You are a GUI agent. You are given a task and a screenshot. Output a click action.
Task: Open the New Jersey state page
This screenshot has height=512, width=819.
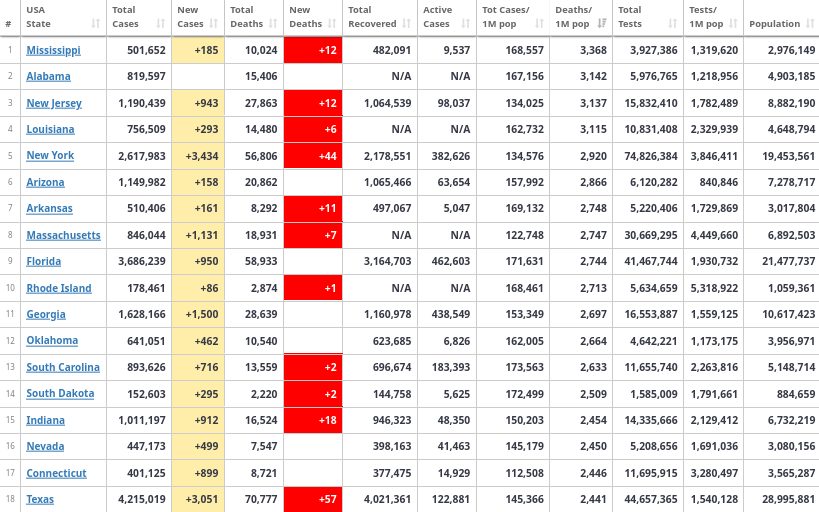coord(54,103)
